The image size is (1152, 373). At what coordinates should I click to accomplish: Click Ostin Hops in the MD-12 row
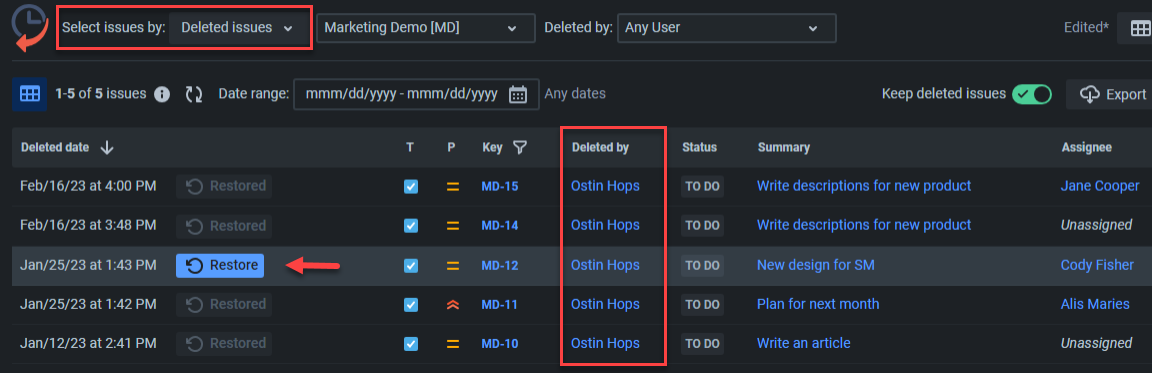click(605, 265)
